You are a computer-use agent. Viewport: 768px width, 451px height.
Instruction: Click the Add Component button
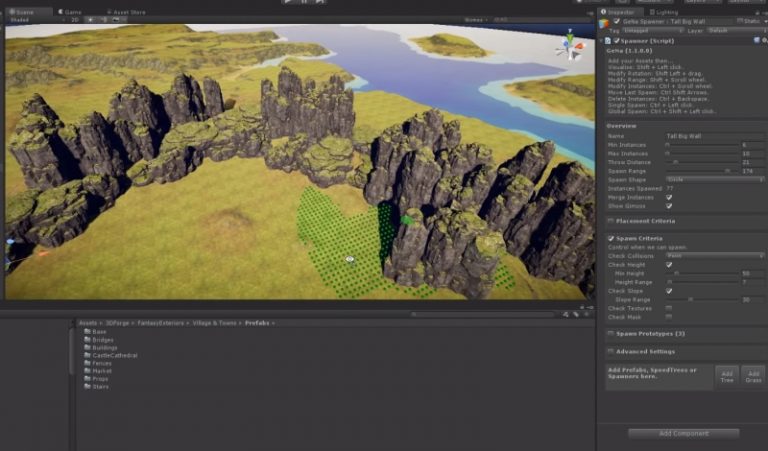pos(684,433)
